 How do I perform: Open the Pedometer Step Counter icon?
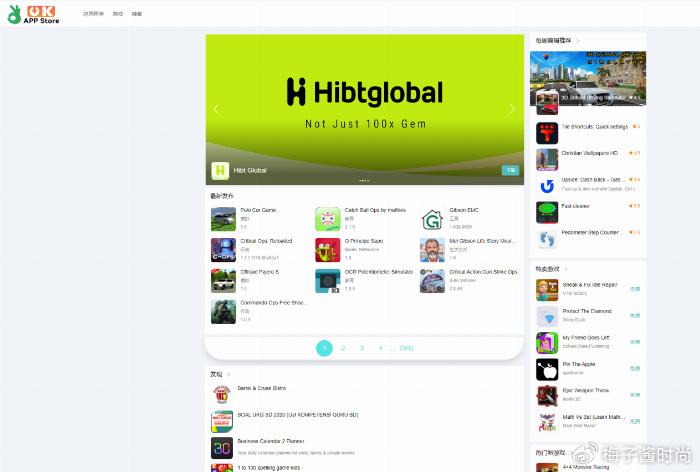[x=547, y=238]
